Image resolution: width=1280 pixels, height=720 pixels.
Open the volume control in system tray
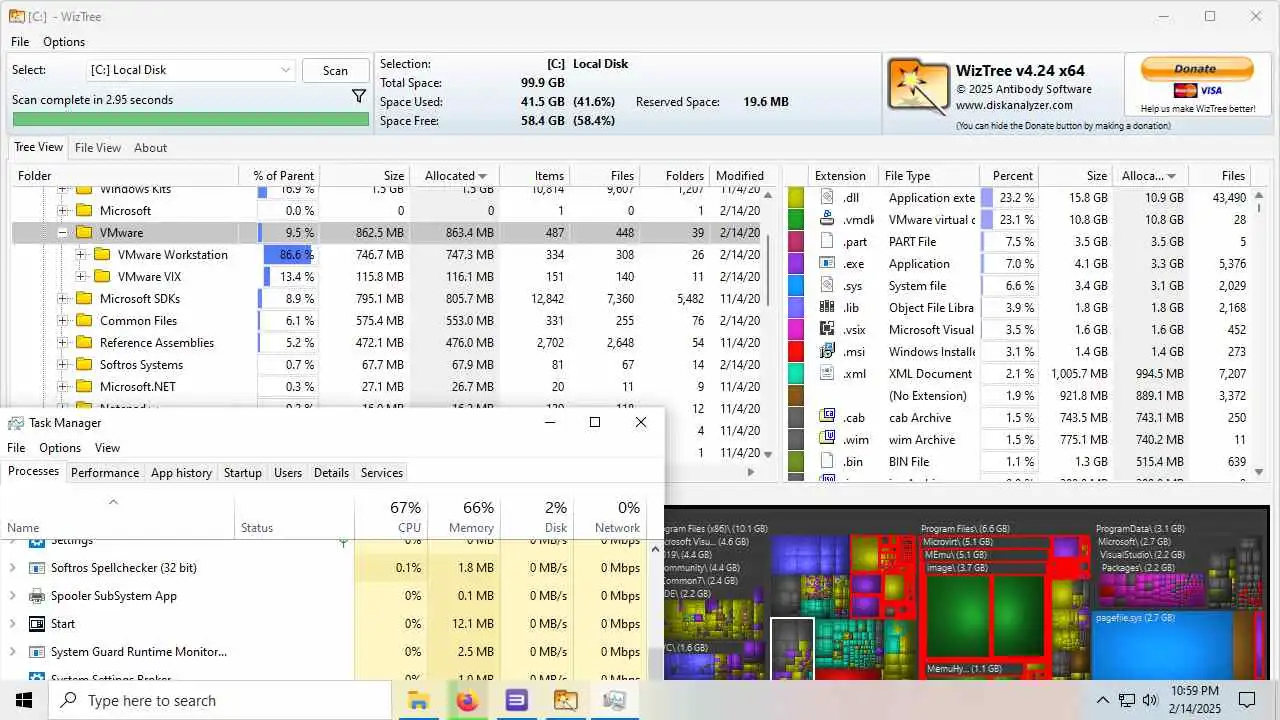pyautogui.click(x=1150, y=700)
